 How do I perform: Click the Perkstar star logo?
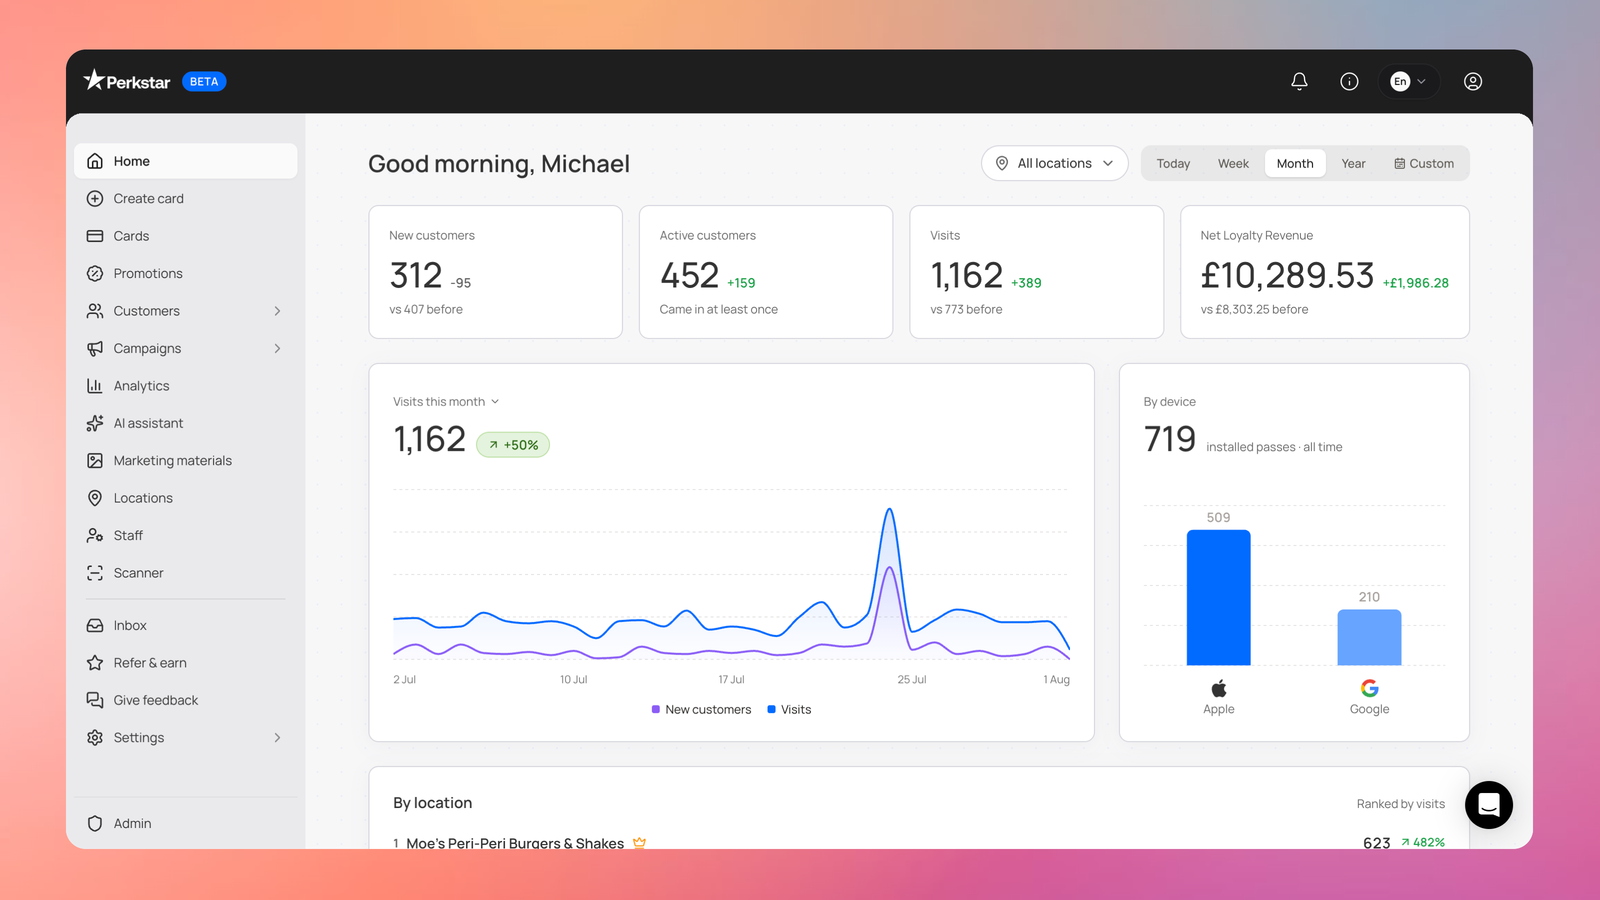pos(94,80)
